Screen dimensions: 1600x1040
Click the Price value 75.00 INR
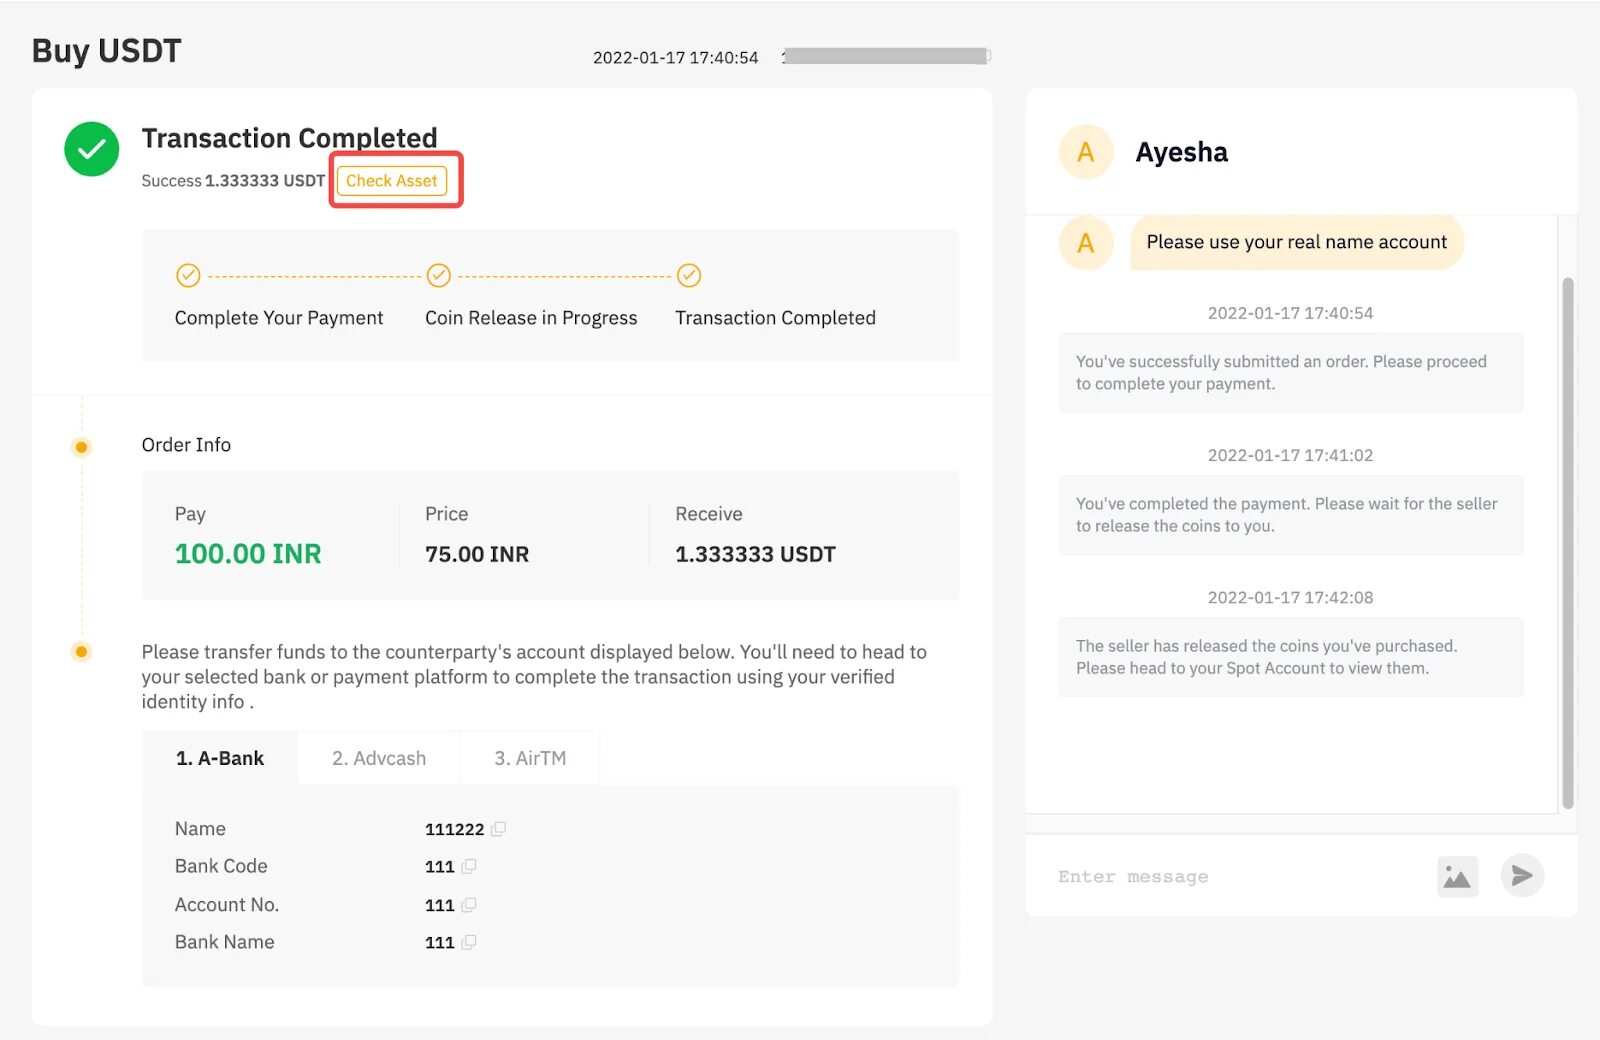[477, 554]
